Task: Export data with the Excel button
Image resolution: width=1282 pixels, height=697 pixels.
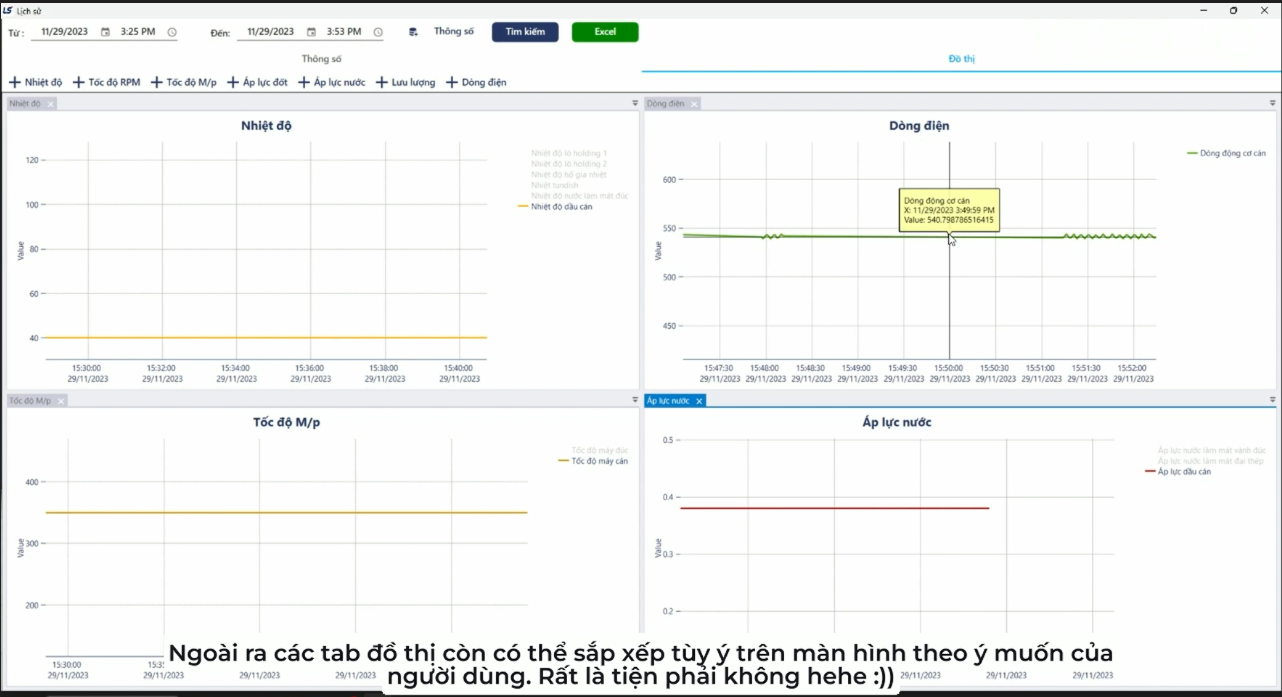Action: point(605,32)
